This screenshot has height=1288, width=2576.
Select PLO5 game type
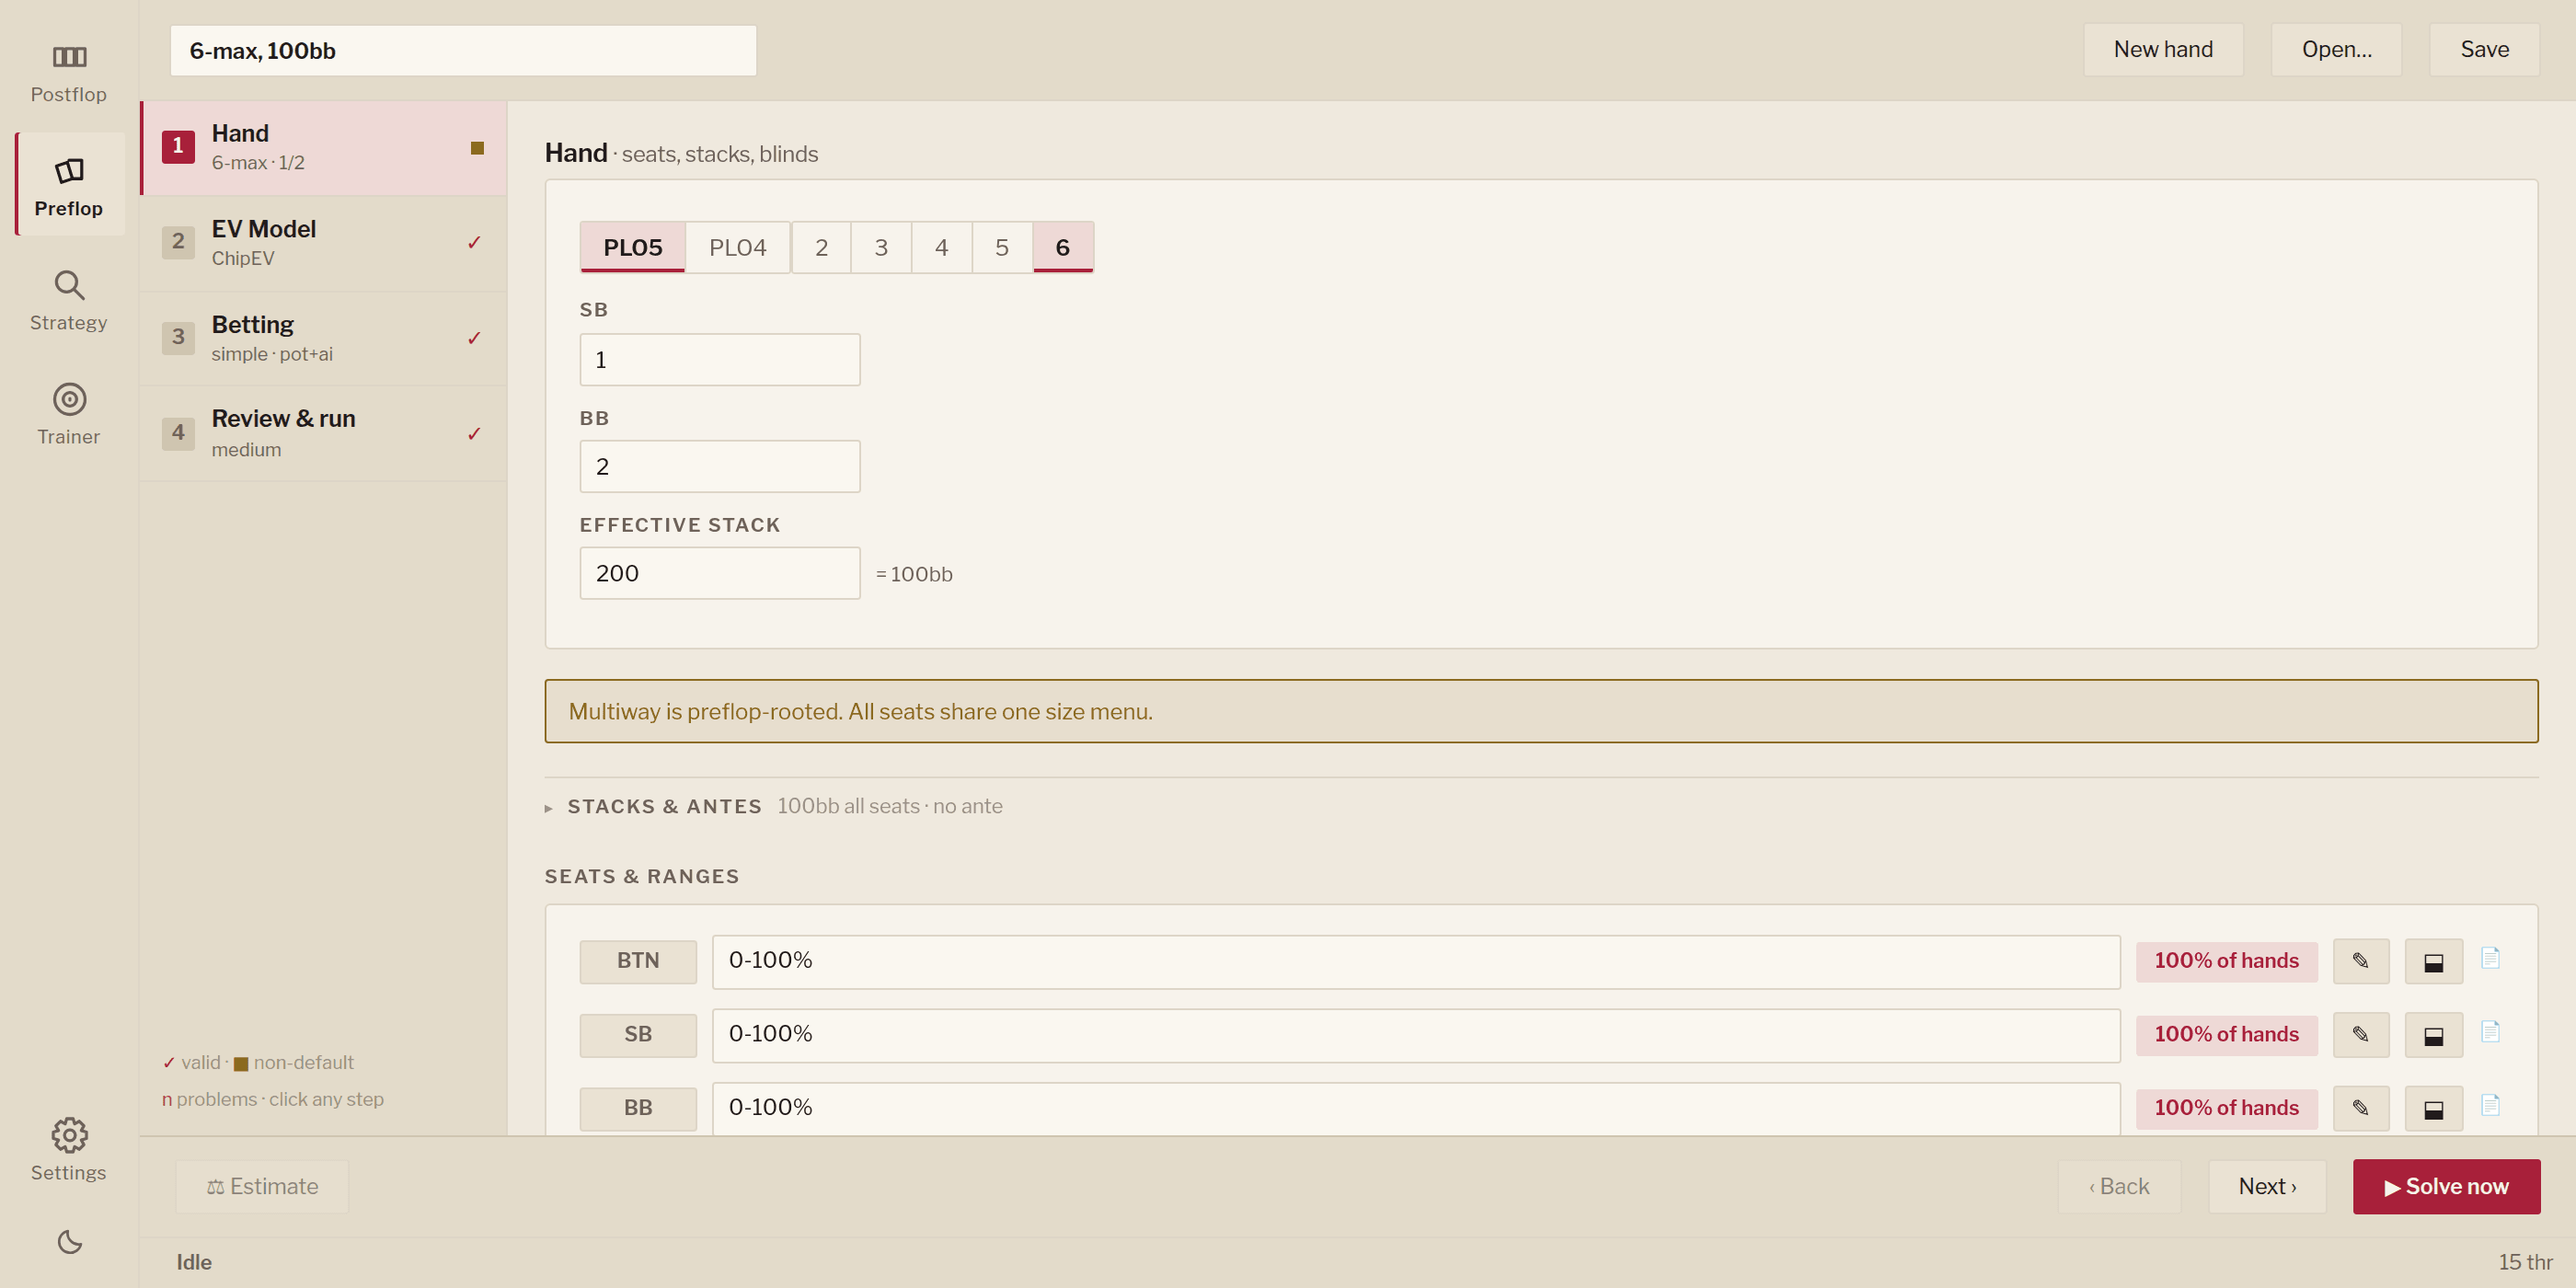pyautogui.click(x=632, y=247)
